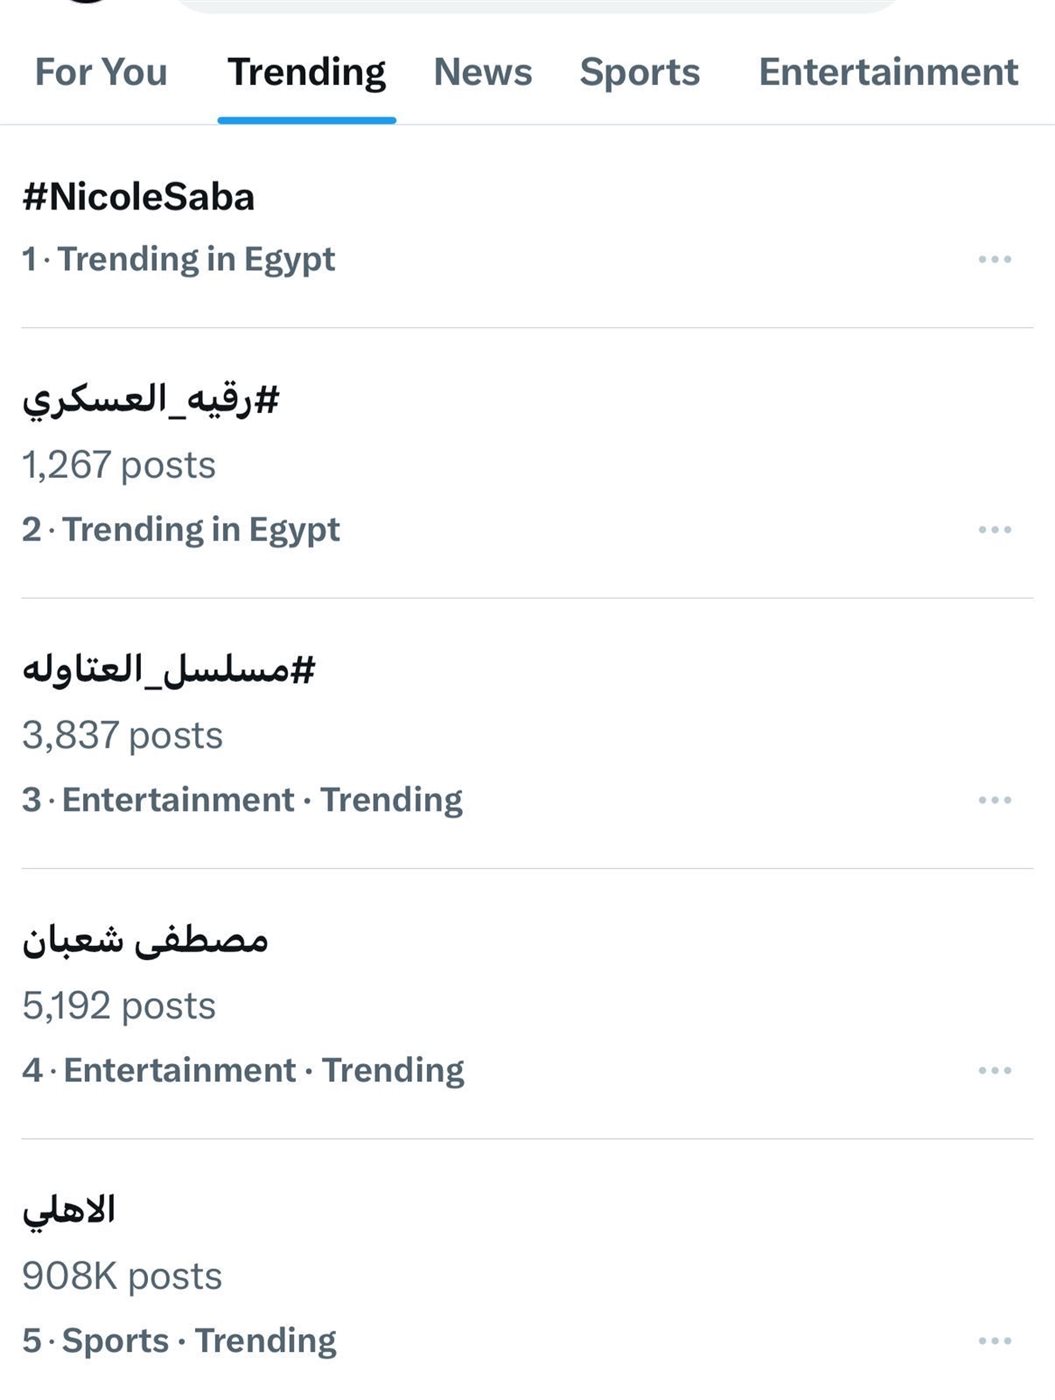Open the #رقيه_العسكري trending hashtag
This screenshot has width=1055, height=1400.
151,399
